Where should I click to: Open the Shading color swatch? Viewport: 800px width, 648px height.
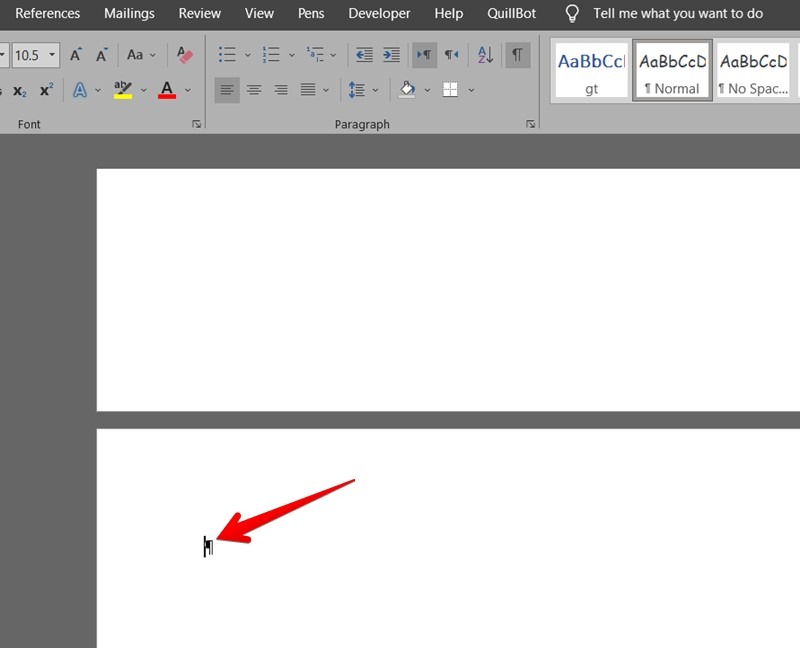click(x=408, y=90)
